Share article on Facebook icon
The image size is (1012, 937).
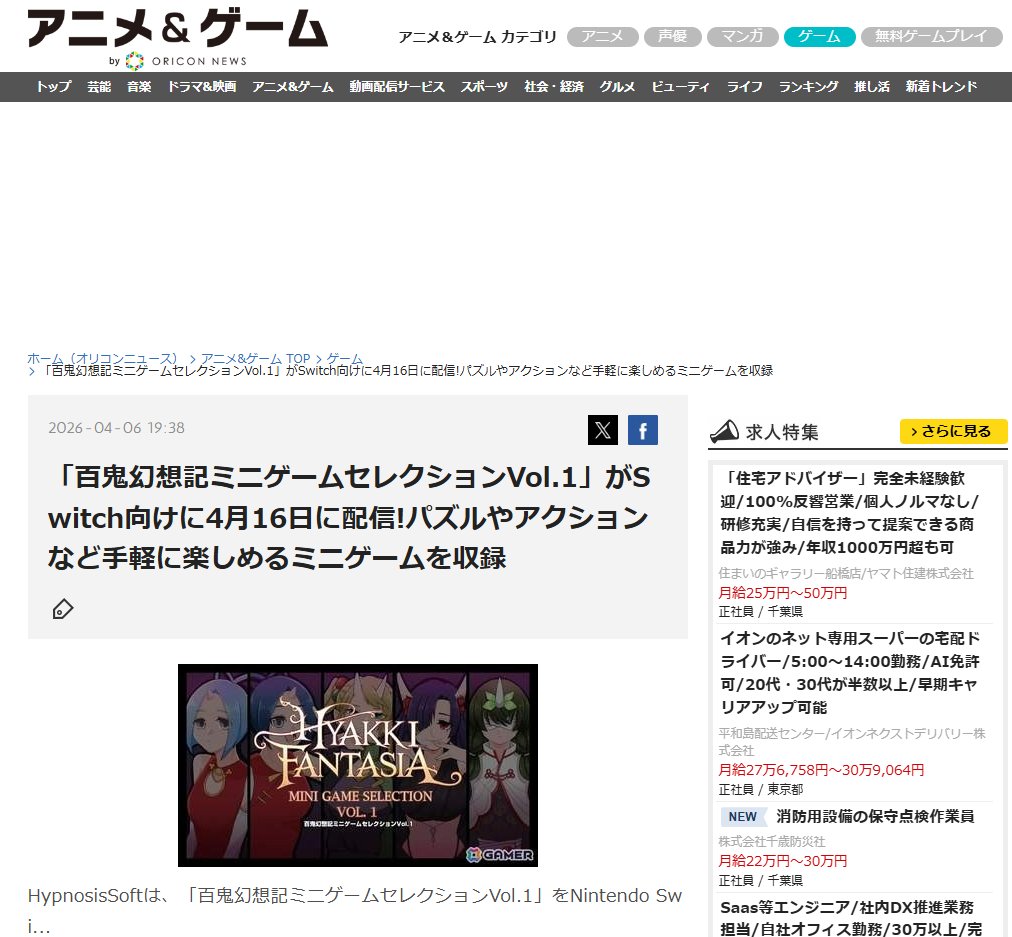(643, 430)
